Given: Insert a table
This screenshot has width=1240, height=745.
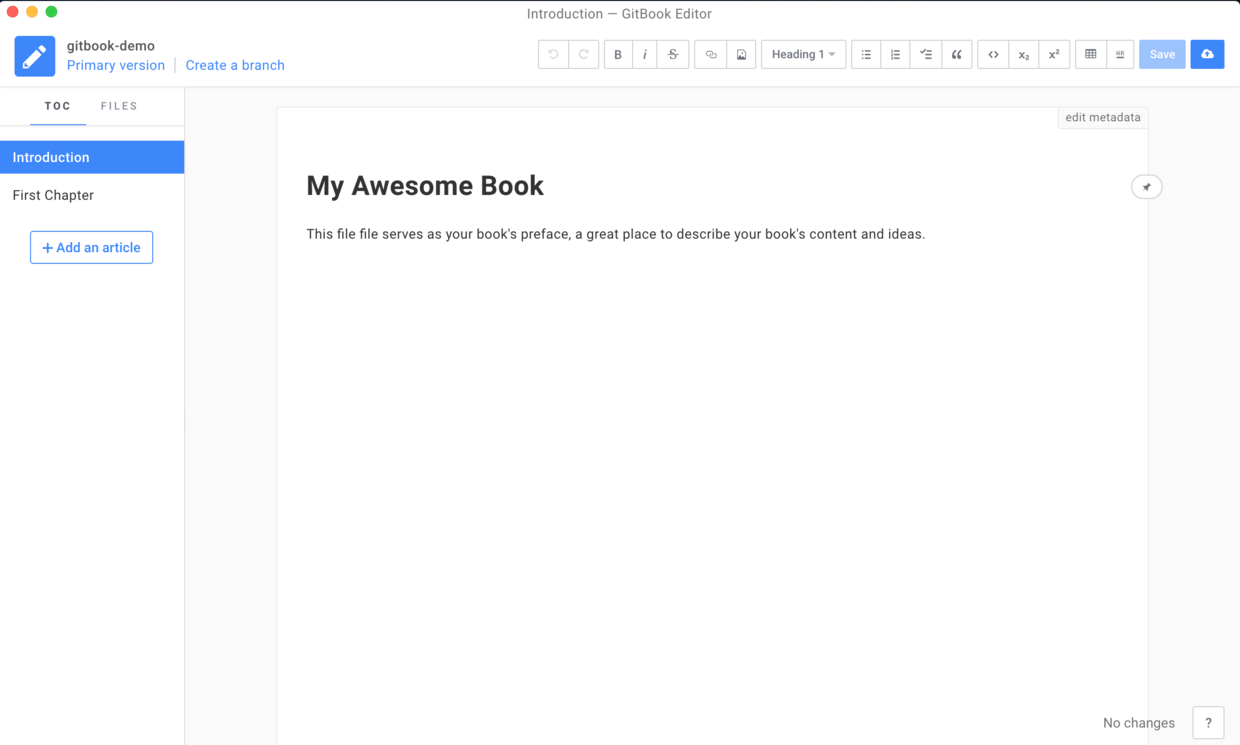Looking at the screenshot, I should point(1089,54).
